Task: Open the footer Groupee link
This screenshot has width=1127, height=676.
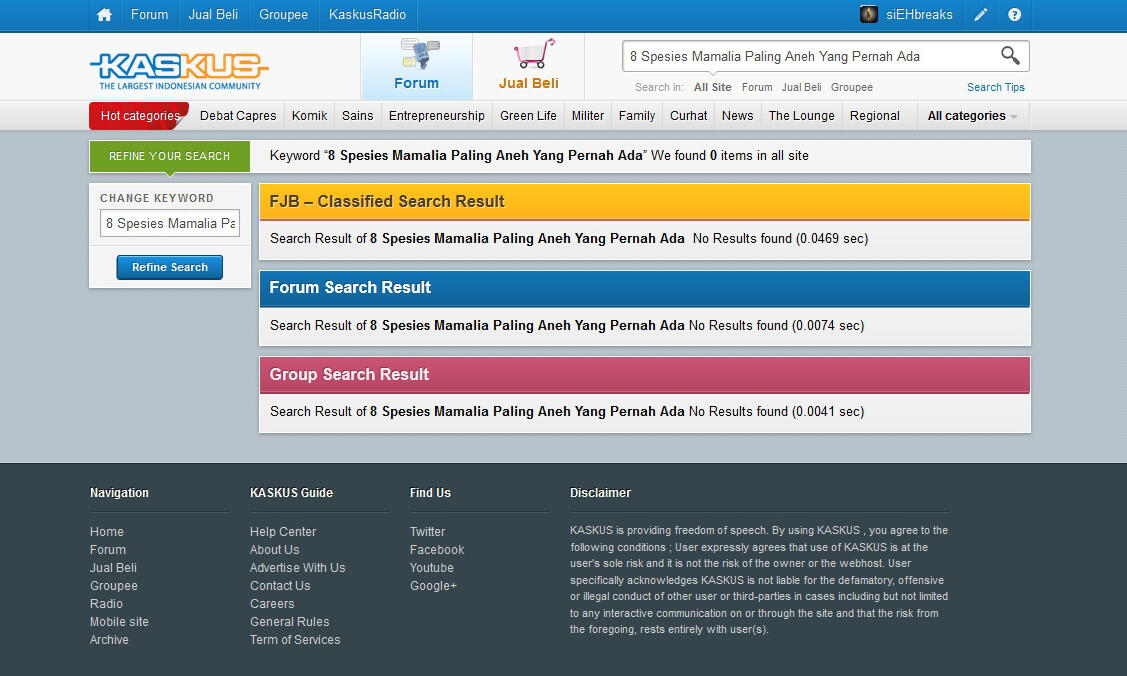Action: click(x=114, y=585)
